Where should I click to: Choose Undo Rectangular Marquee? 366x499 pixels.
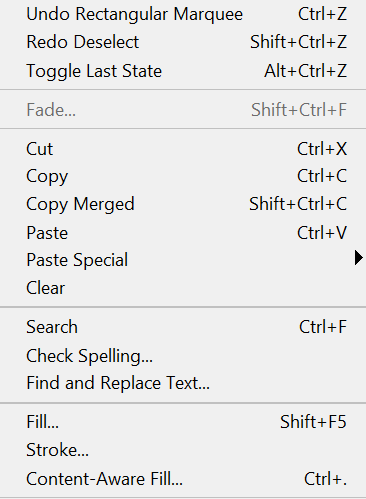183,14
